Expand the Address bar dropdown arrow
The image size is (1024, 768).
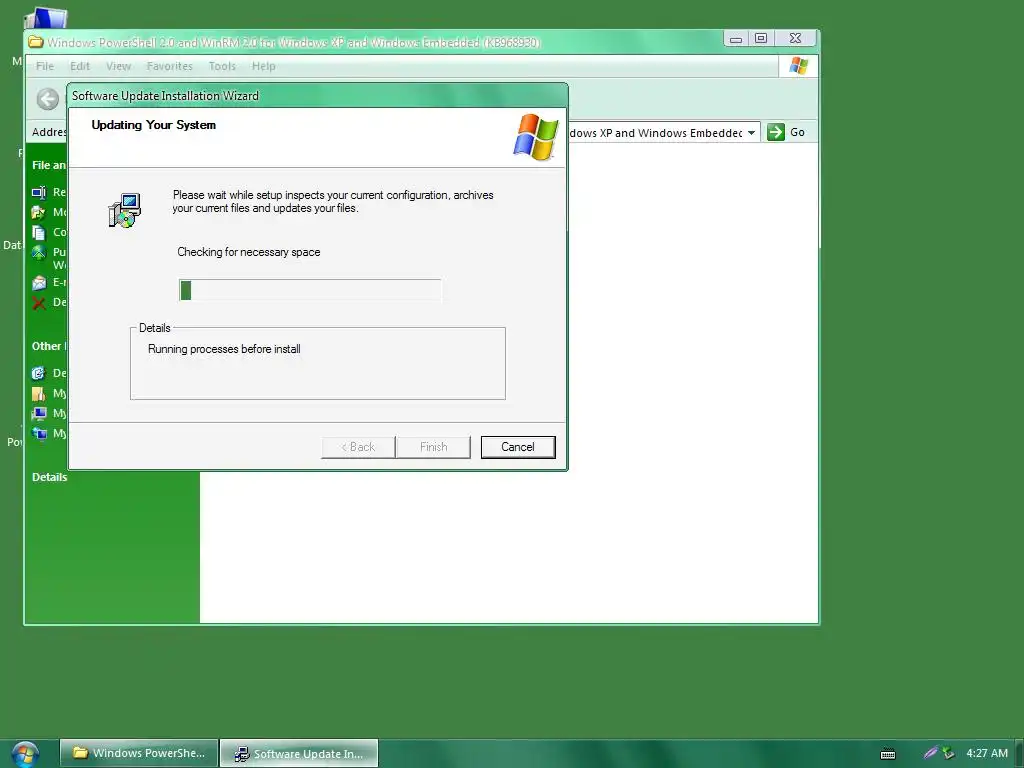point(752,133)
